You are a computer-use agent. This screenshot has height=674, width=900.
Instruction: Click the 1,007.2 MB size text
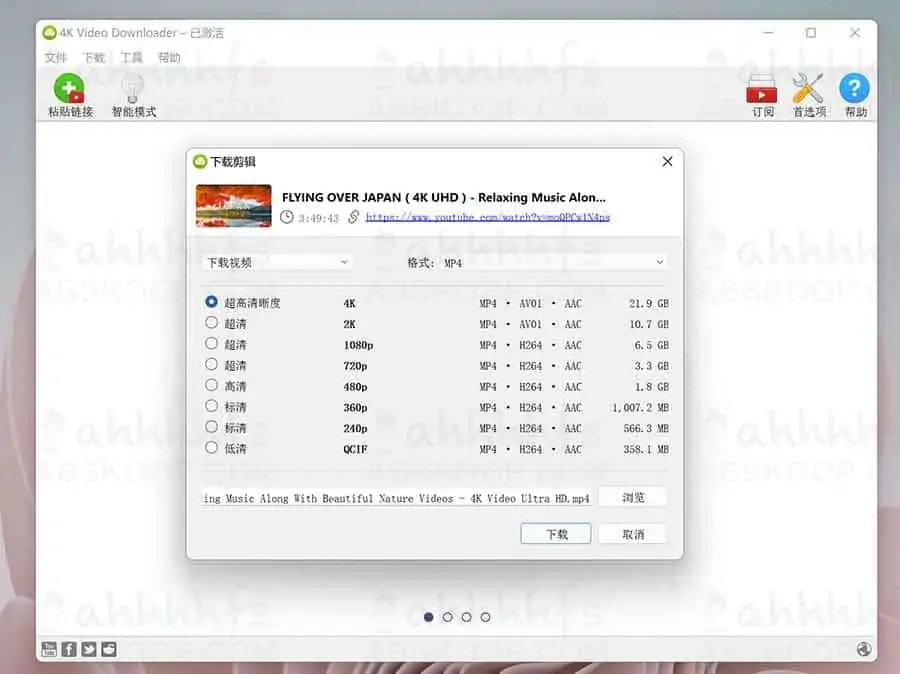coord(640,408)
